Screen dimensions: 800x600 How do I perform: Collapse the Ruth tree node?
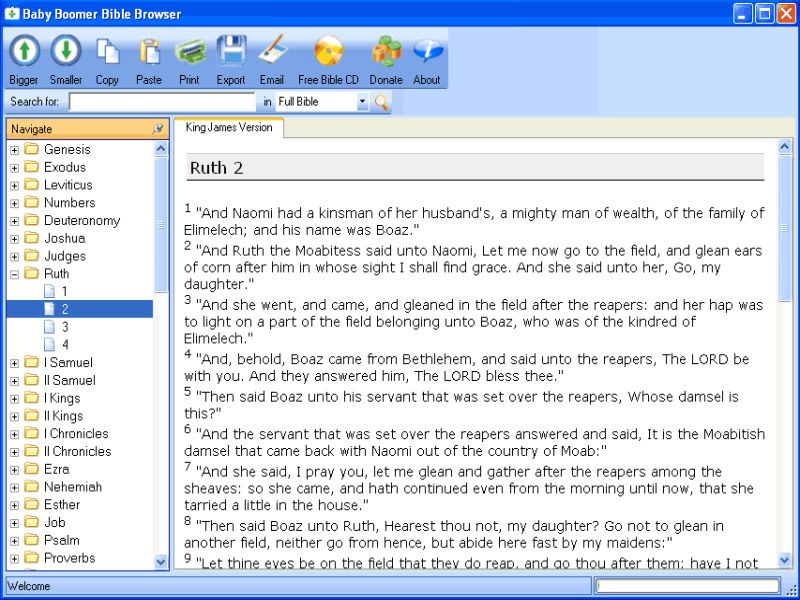(14, 274)
